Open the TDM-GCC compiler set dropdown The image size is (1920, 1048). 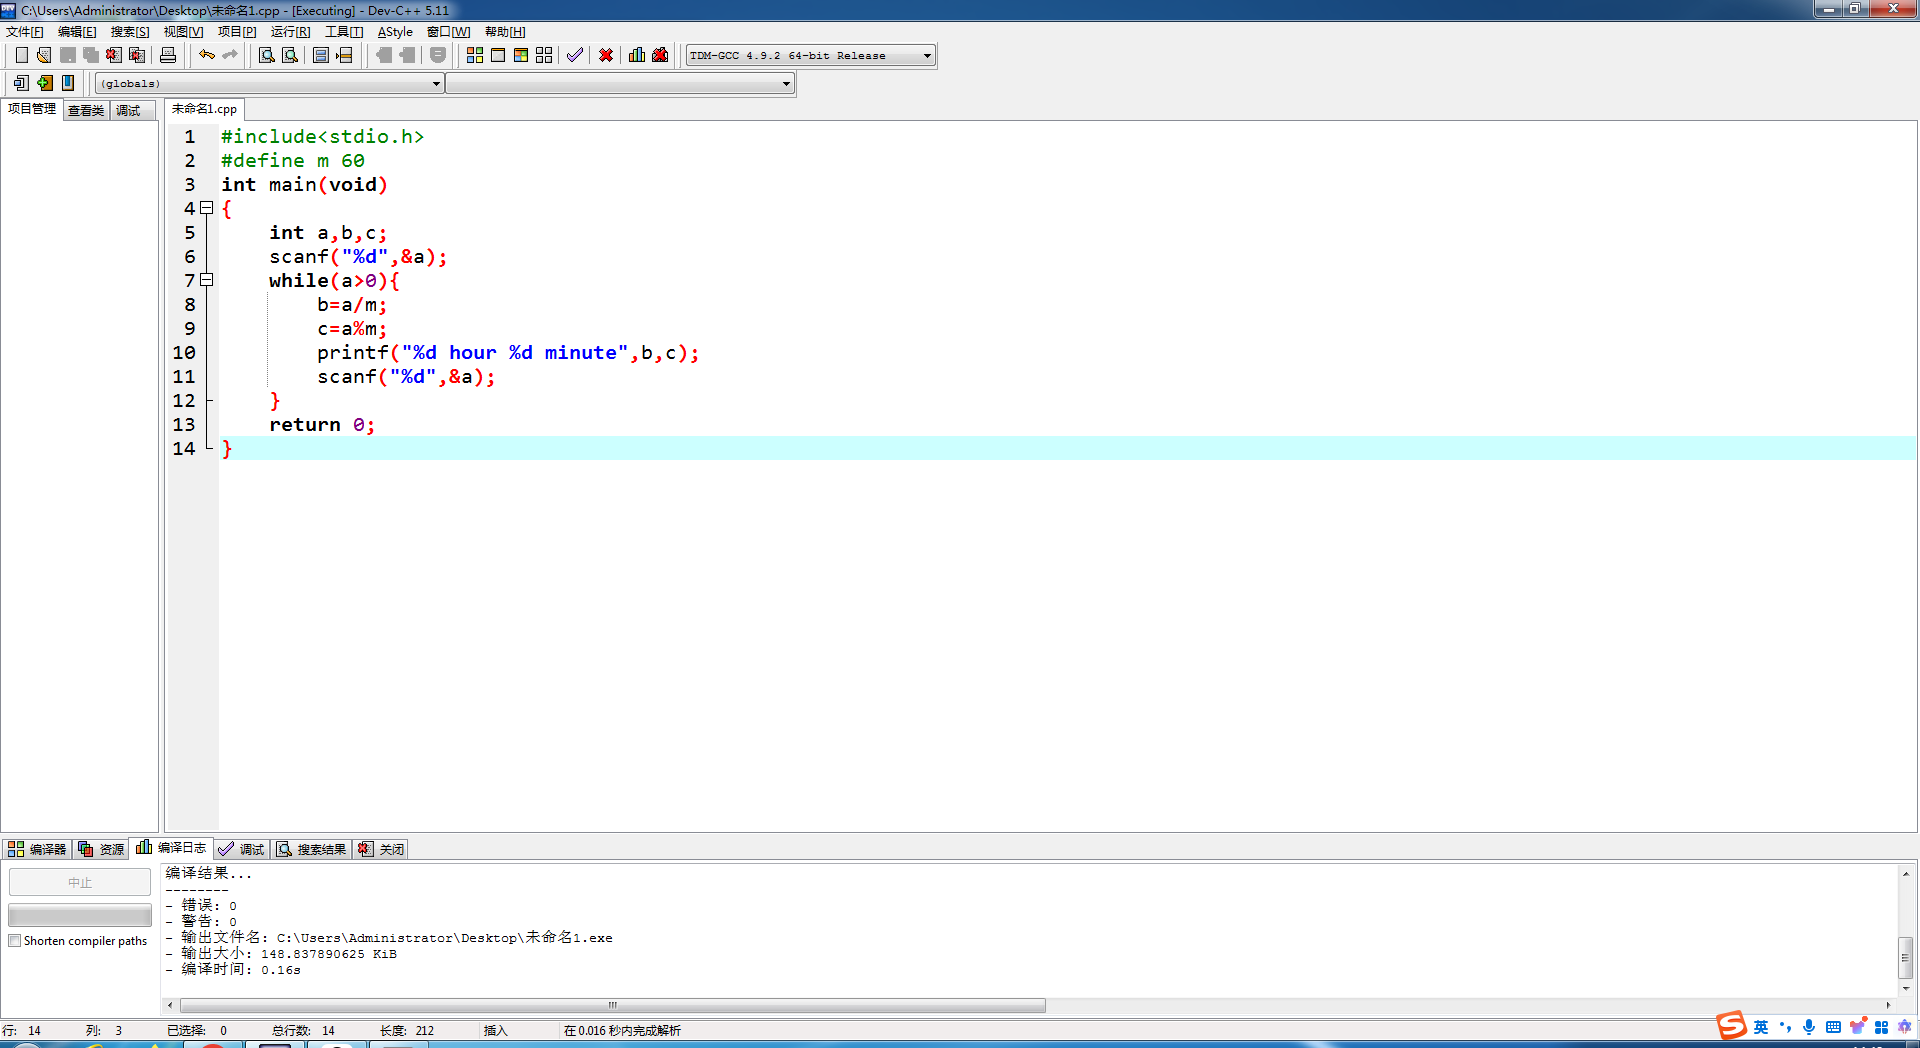(811, 56)
